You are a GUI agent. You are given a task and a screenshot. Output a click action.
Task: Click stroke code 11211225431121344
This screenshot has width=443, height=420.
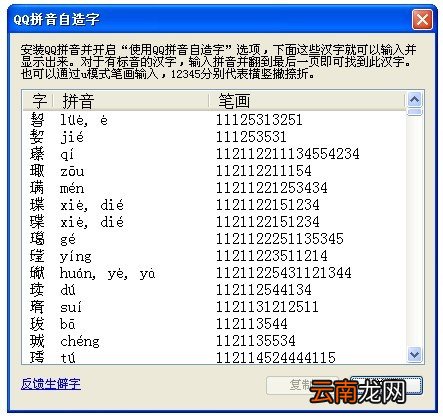[284, 273]
